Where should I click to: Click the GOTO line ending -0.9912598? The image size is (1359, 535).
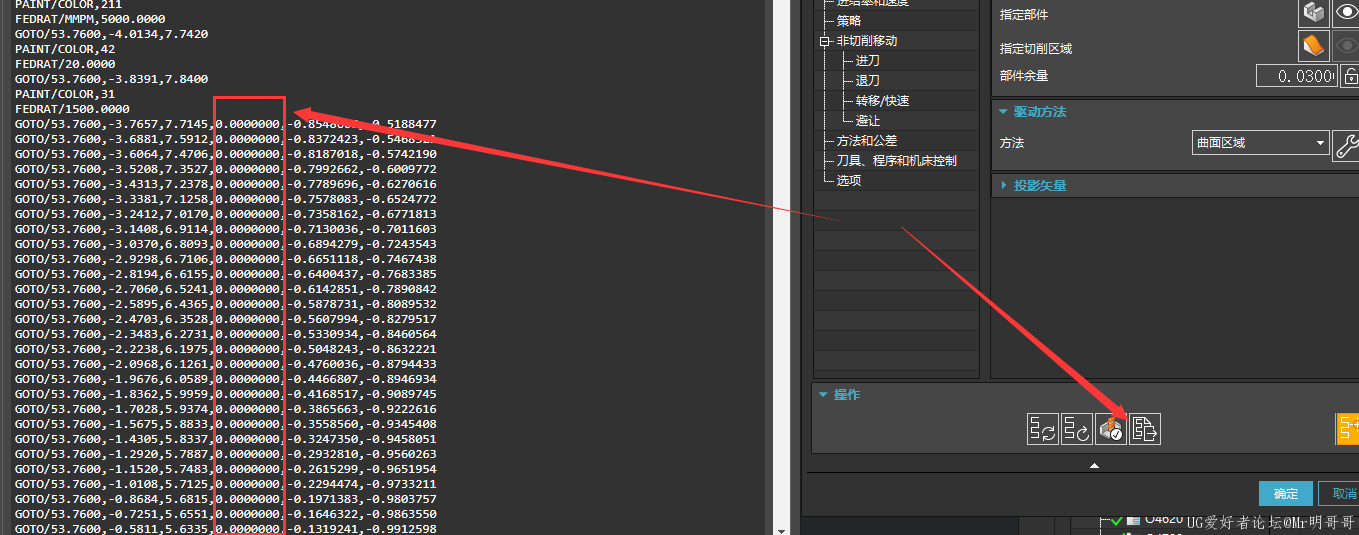[x=225, y=528]
